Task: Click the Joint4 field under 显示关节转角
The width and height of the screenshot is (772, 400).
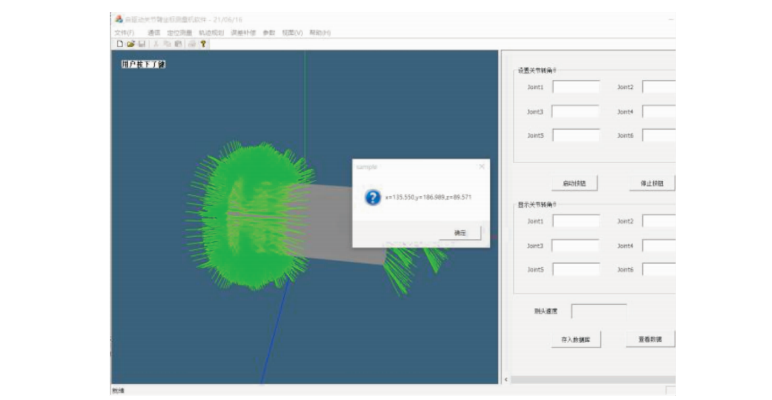Action: point(659,245)
